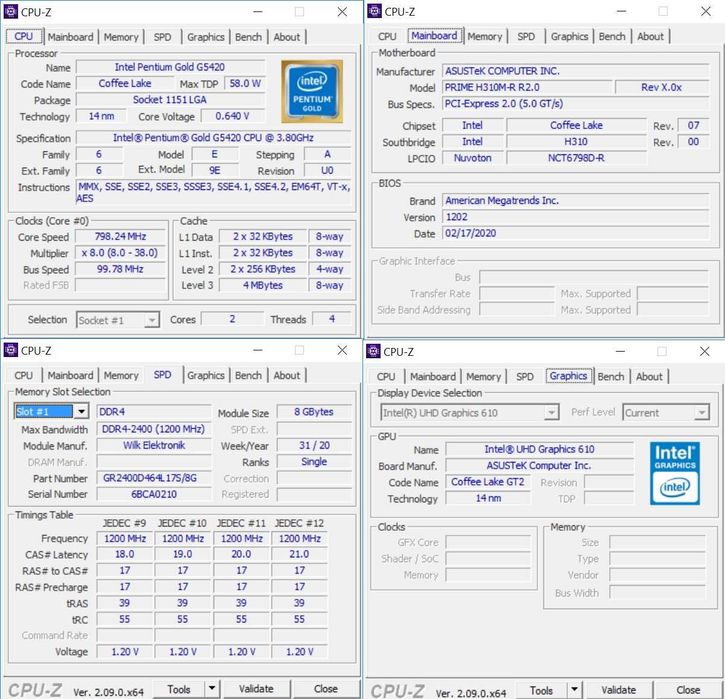Open Bench tab in the Mainboard window
The height and width of the screenshot is (699, 725).
612,37
